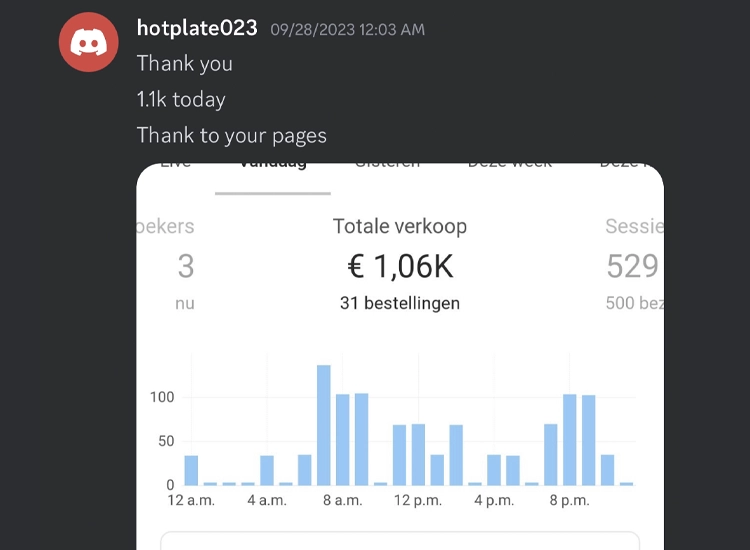This screenshot has height=550, width=750.
Task: Click the 8 a.m. axis label
Action: (x=342, y=500)
